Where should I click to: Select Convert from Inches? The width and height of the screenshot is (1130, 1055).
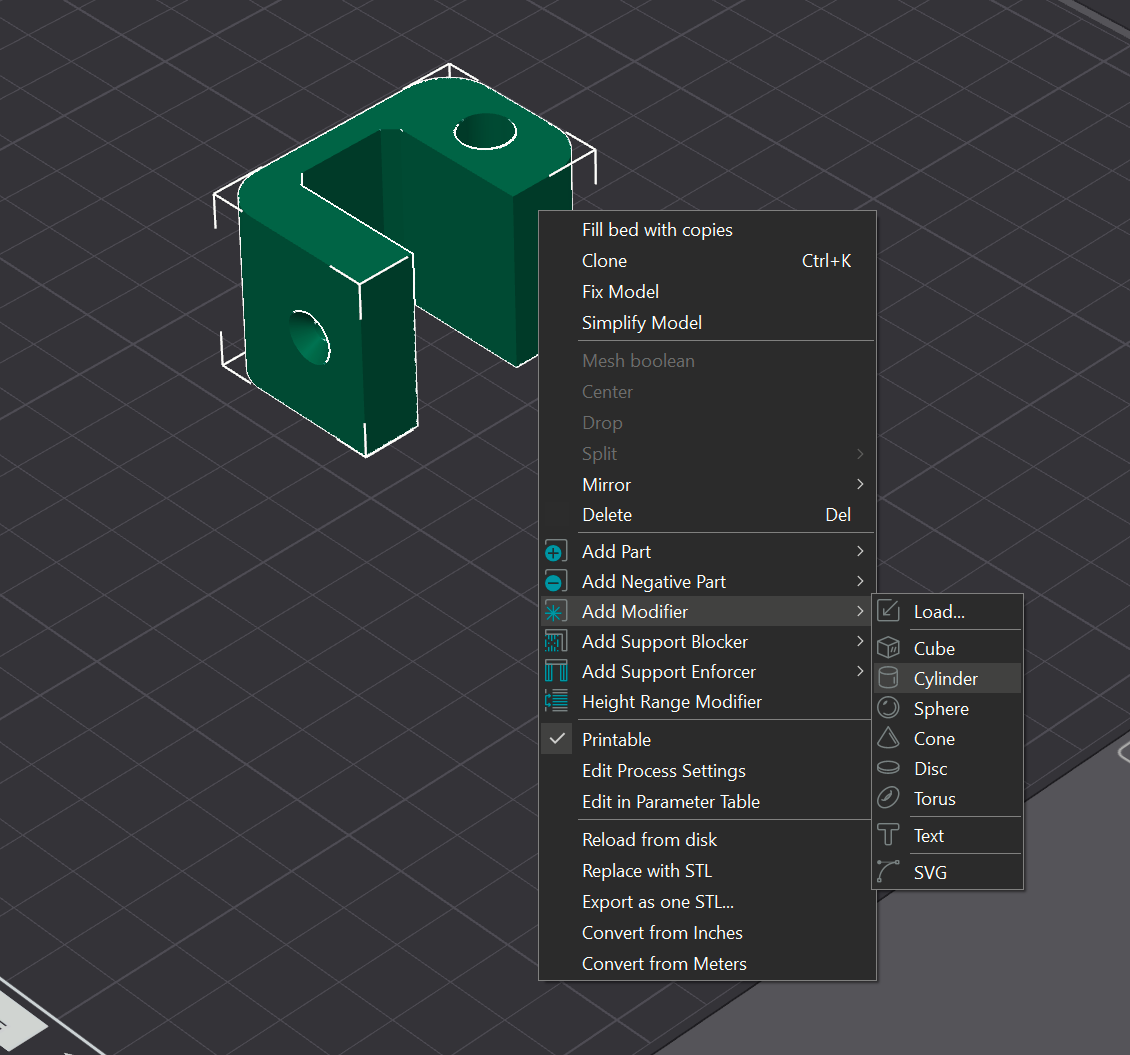(708, 933)
